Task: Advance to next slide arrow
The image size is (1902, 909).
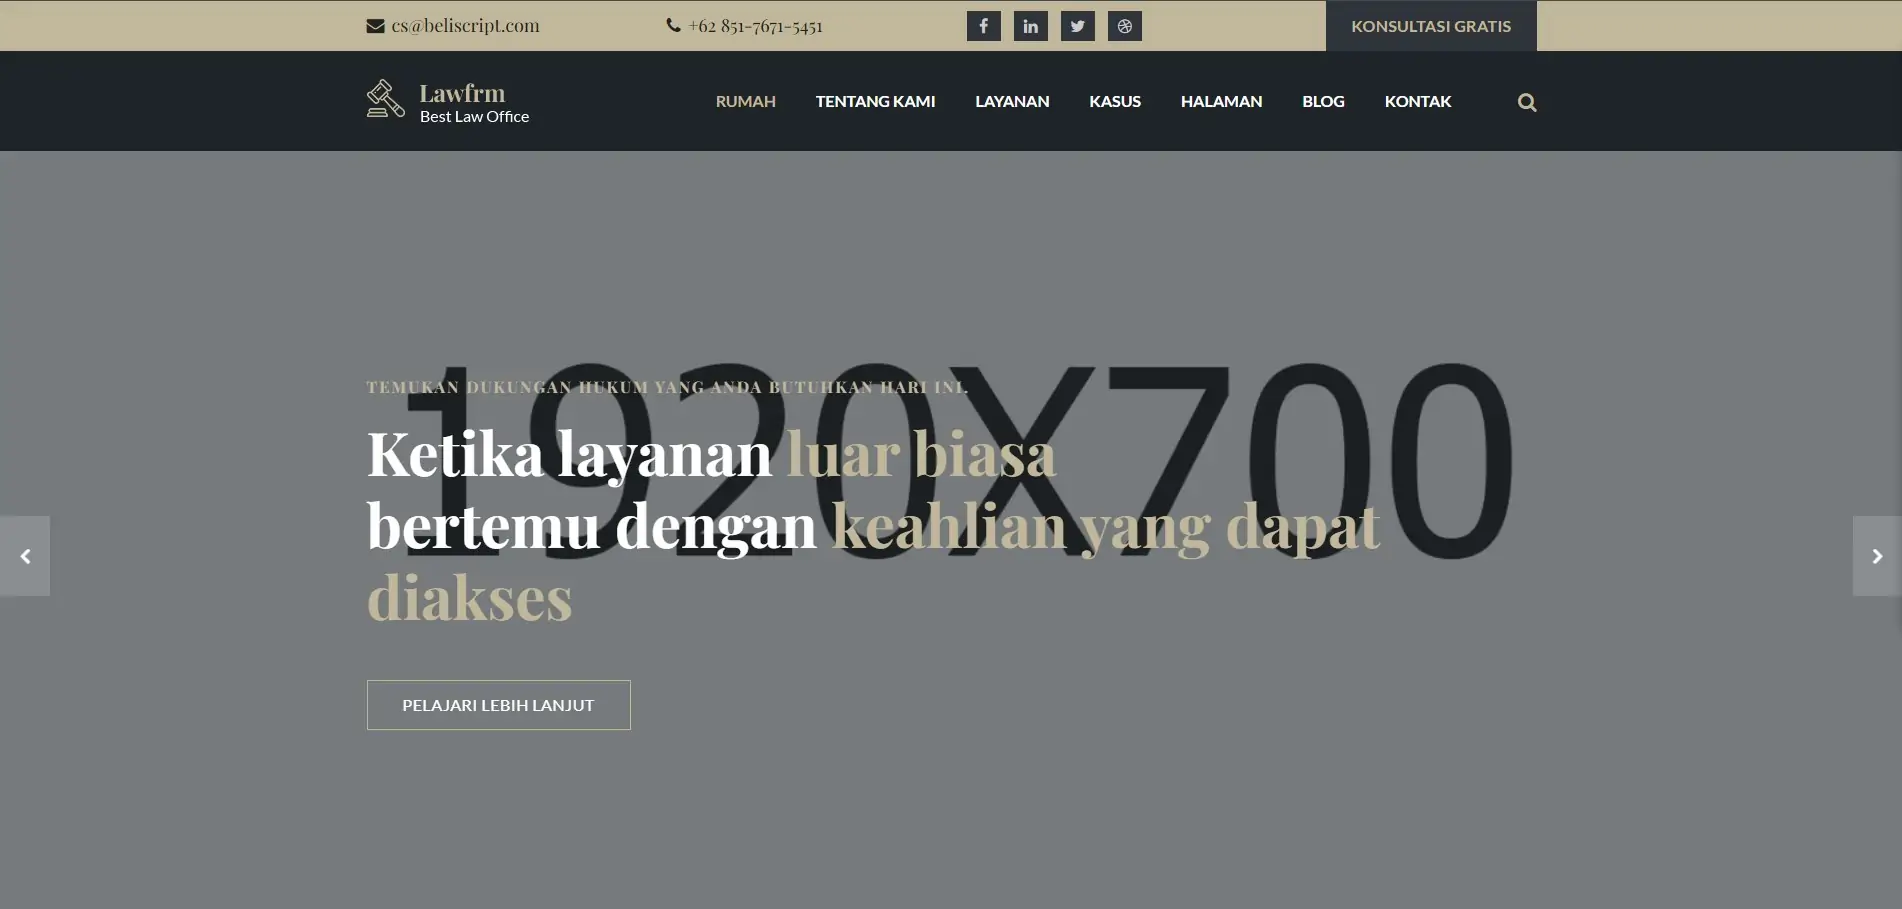Action: pyautogui.click(x=1876, y=556)
